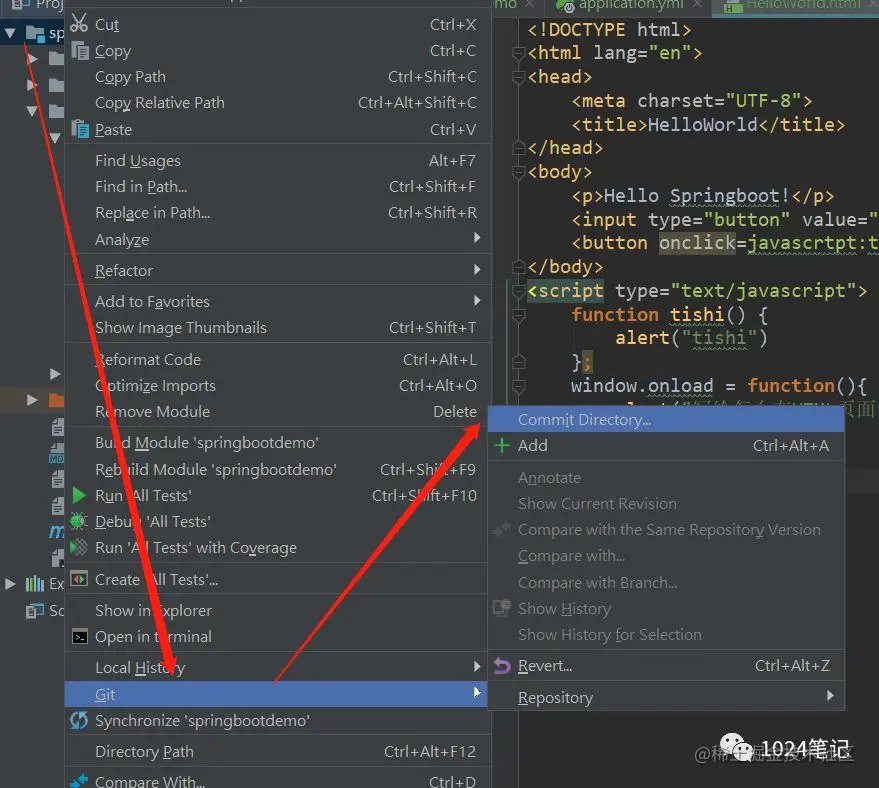This screenshot has width=879, height=788.
Task: Click the Open in terminal icon
Action: (x=80, y=637)
